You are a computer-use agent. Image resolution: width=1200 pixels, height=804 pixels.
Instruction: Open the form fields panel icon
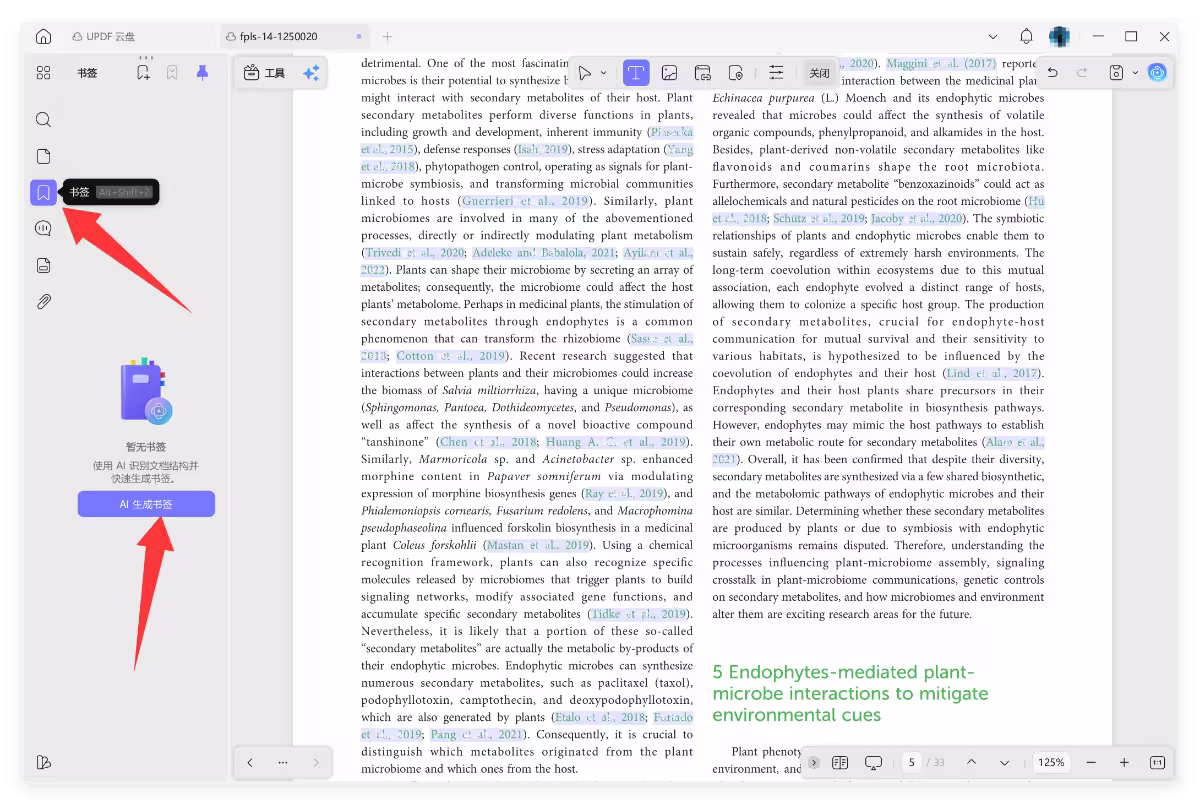tap(43, 265)
